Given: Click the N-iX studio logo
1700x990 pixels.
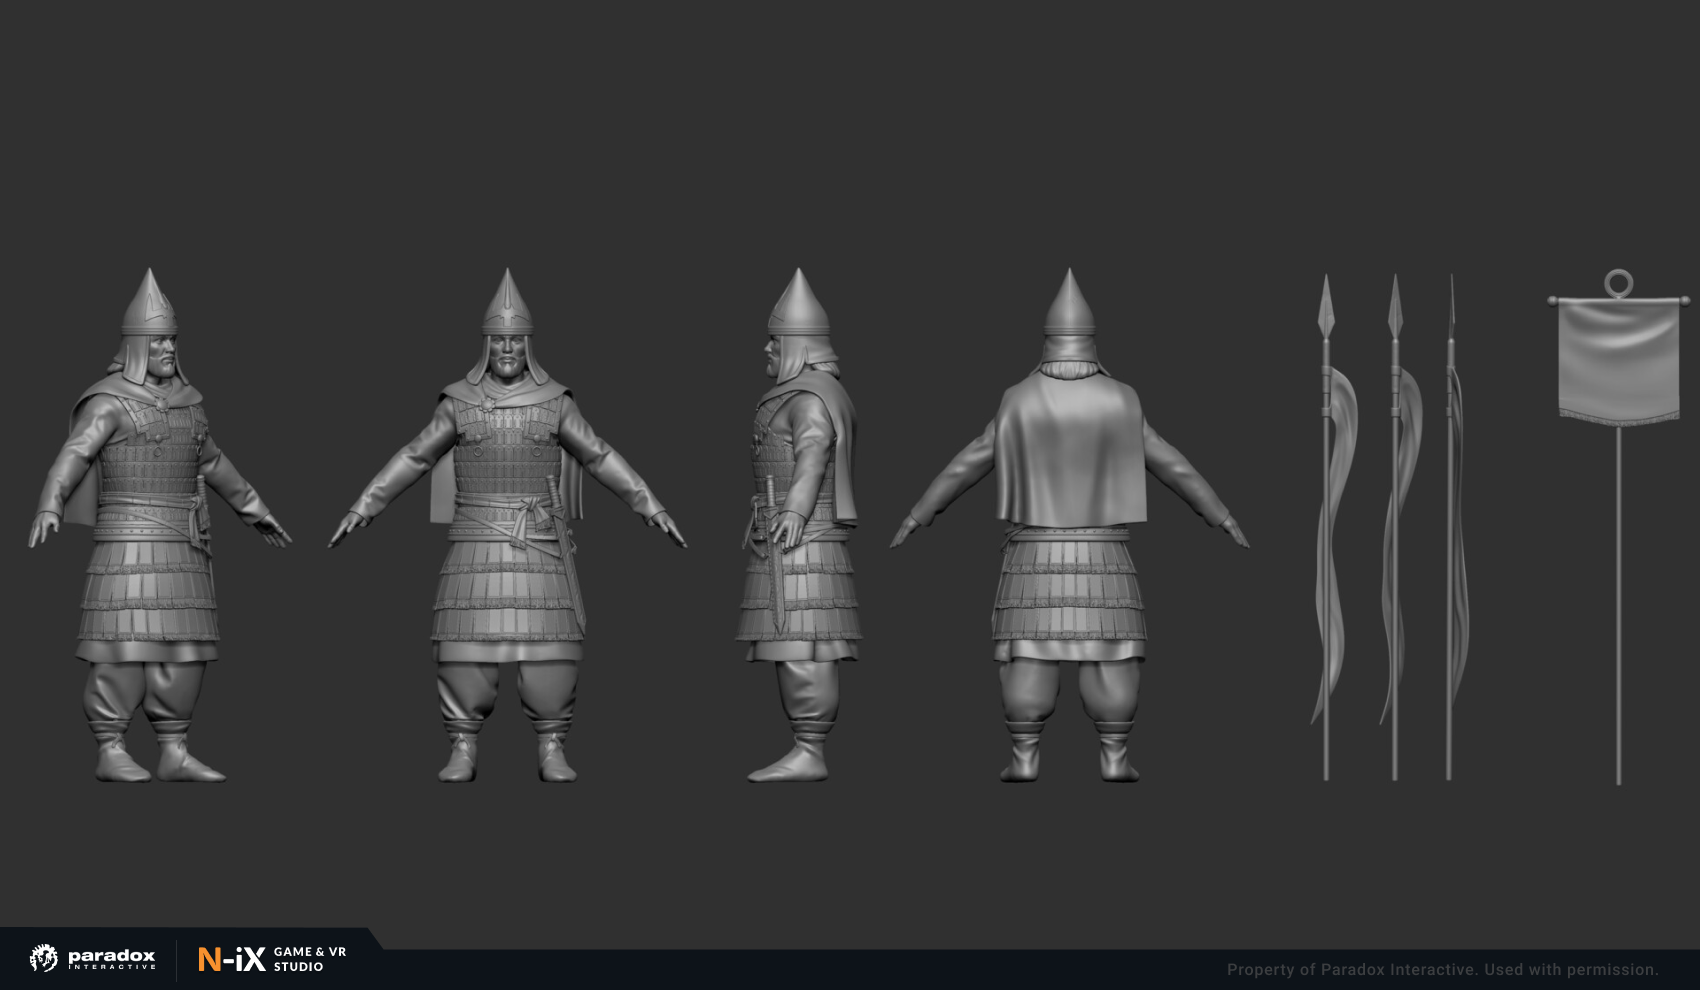Looking at the screenshot, I should (231, 960).
